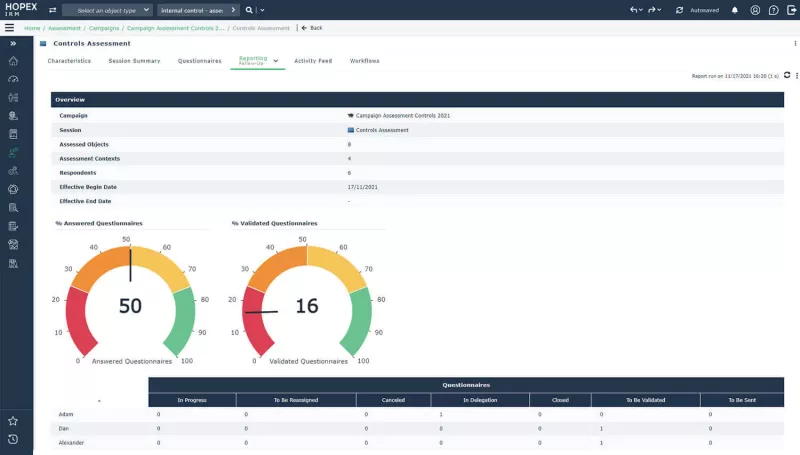This screenshot has width=800, height=455.
Task: Click the redo arrow button
Action: (654, 10)
